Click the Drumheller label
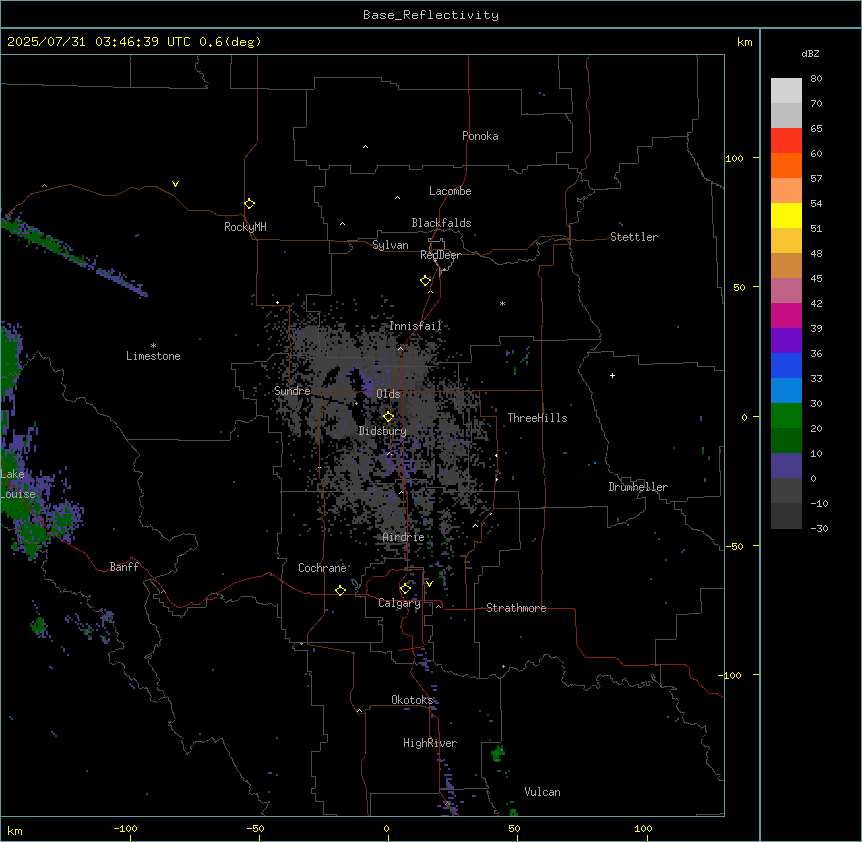Screen dimensions: 862x842 point(638,487)
